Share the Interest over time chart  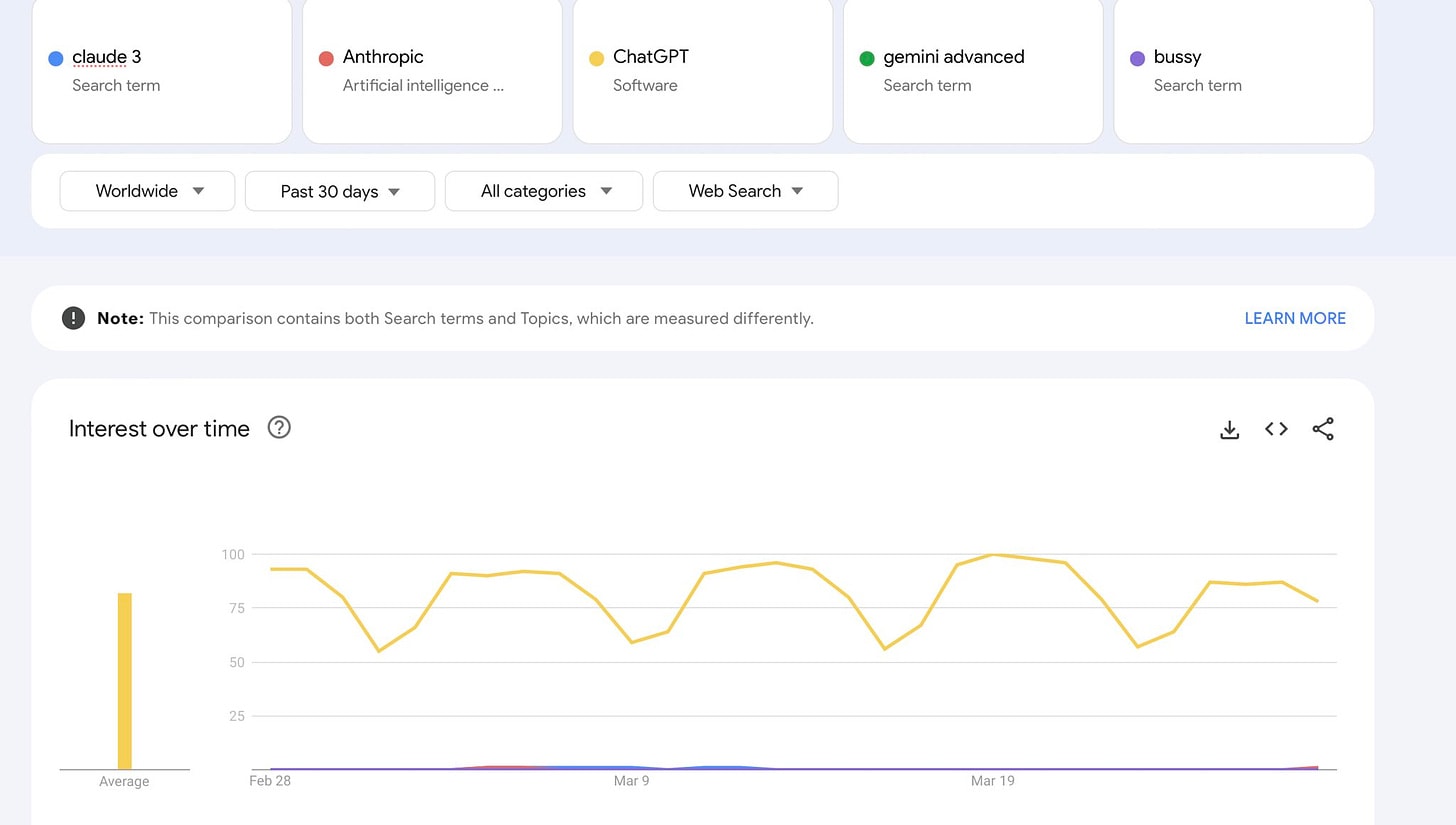coord(1322,429)
